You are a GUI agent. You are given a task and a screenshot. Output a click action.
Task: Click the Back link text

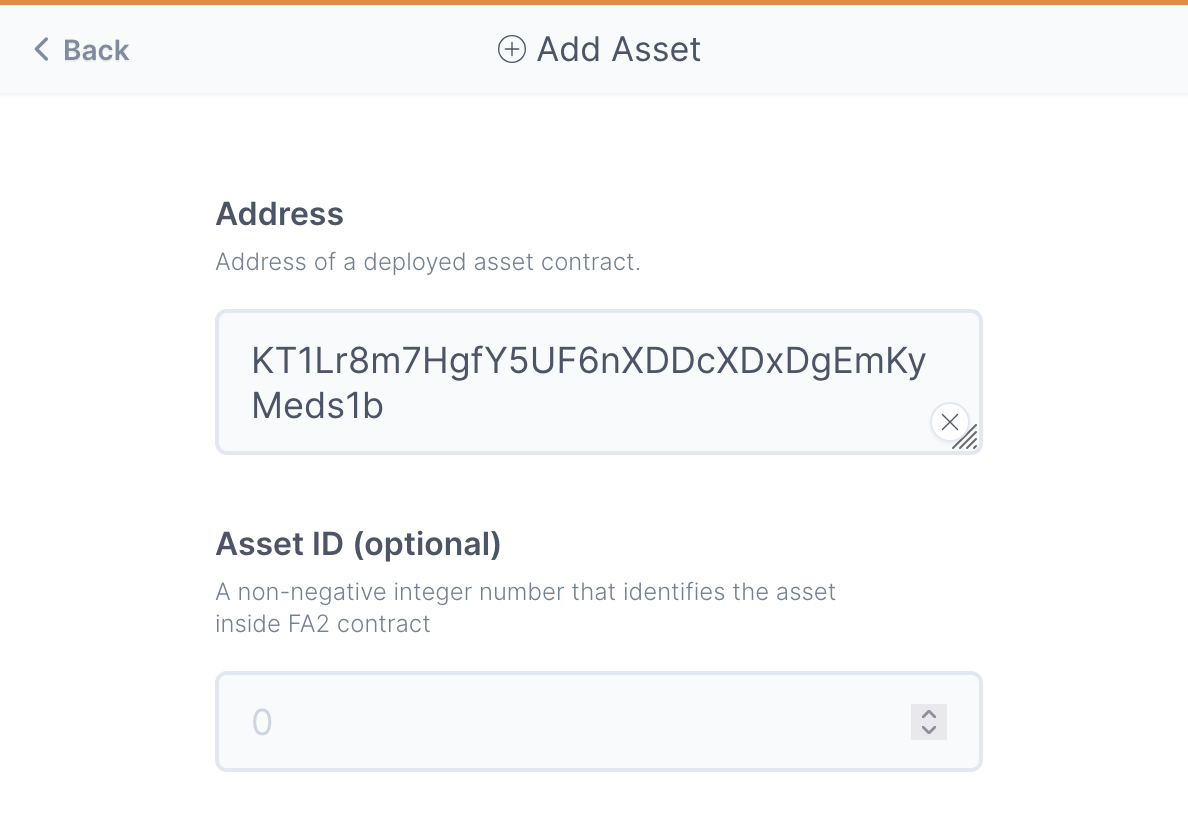(x=96, y=50)
